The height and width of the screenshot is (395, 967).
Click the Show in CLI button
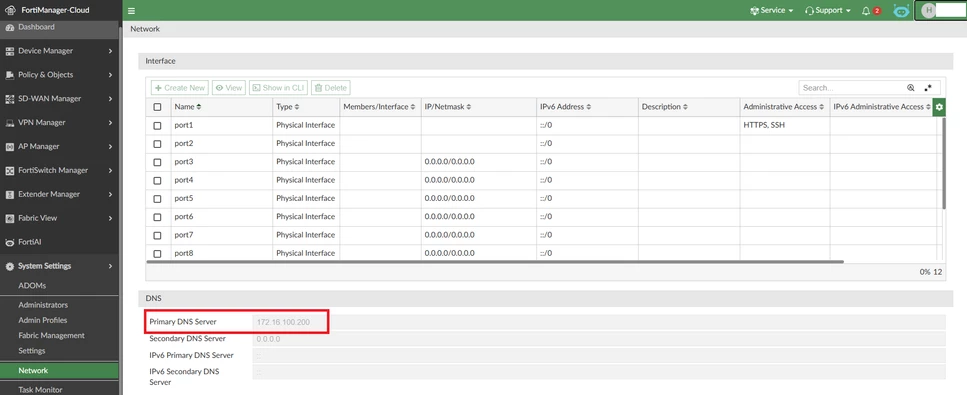(278, 88)
